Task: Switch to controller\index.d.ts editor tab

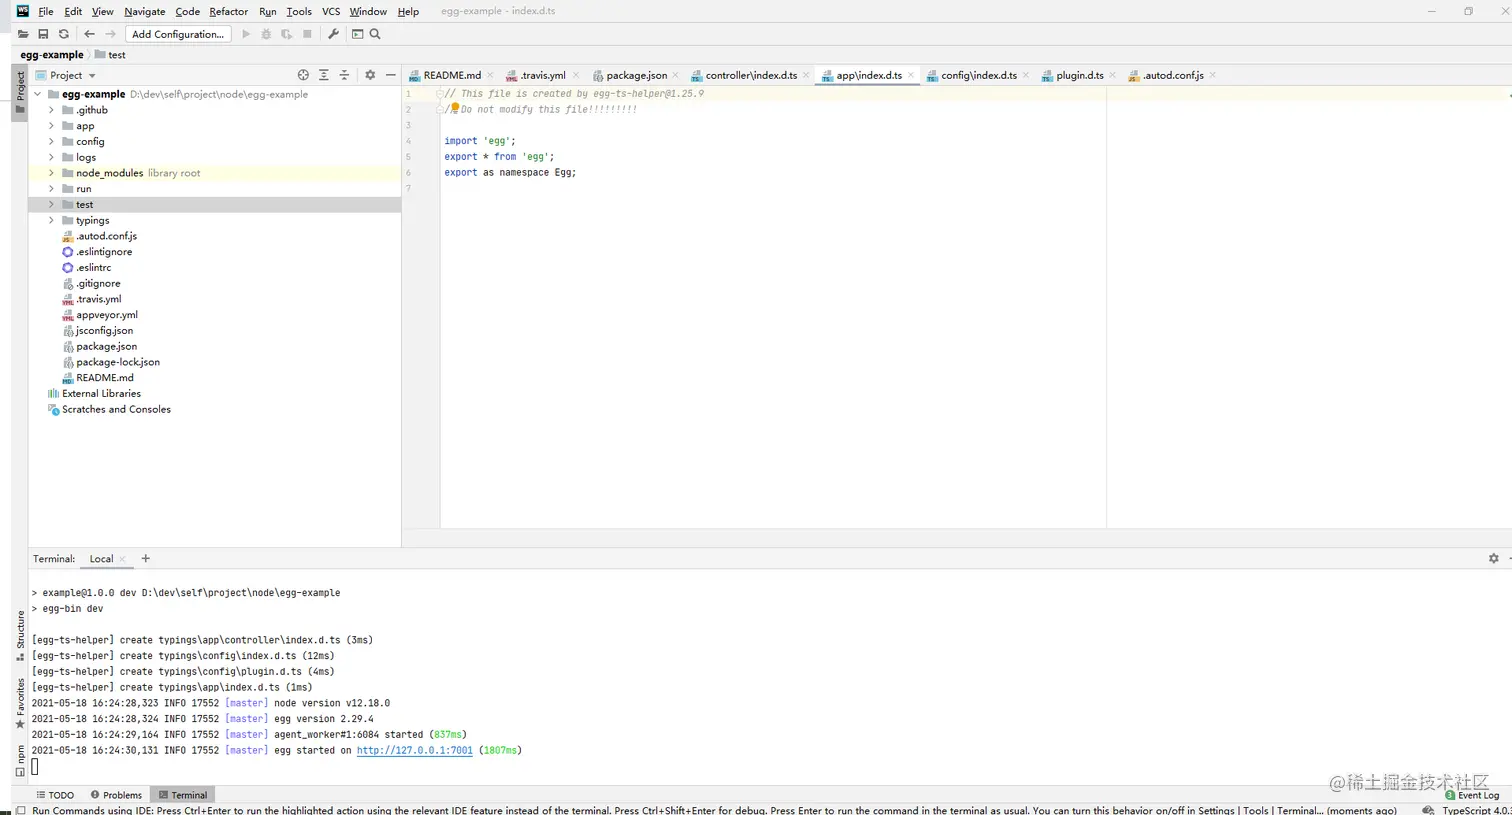Action: 751,75
